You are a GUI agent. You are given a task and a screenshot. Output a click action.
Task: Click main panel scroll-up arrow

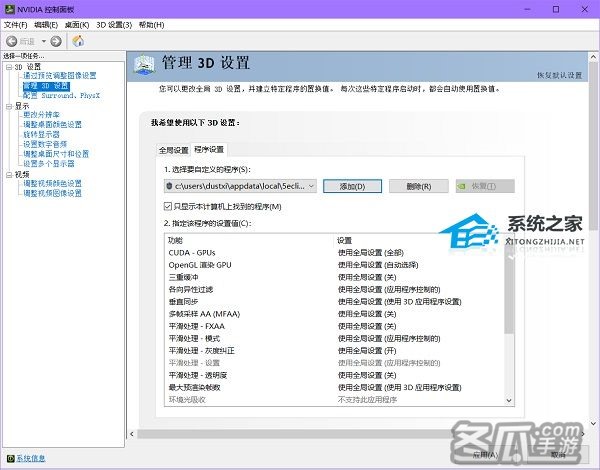(593, 57)
